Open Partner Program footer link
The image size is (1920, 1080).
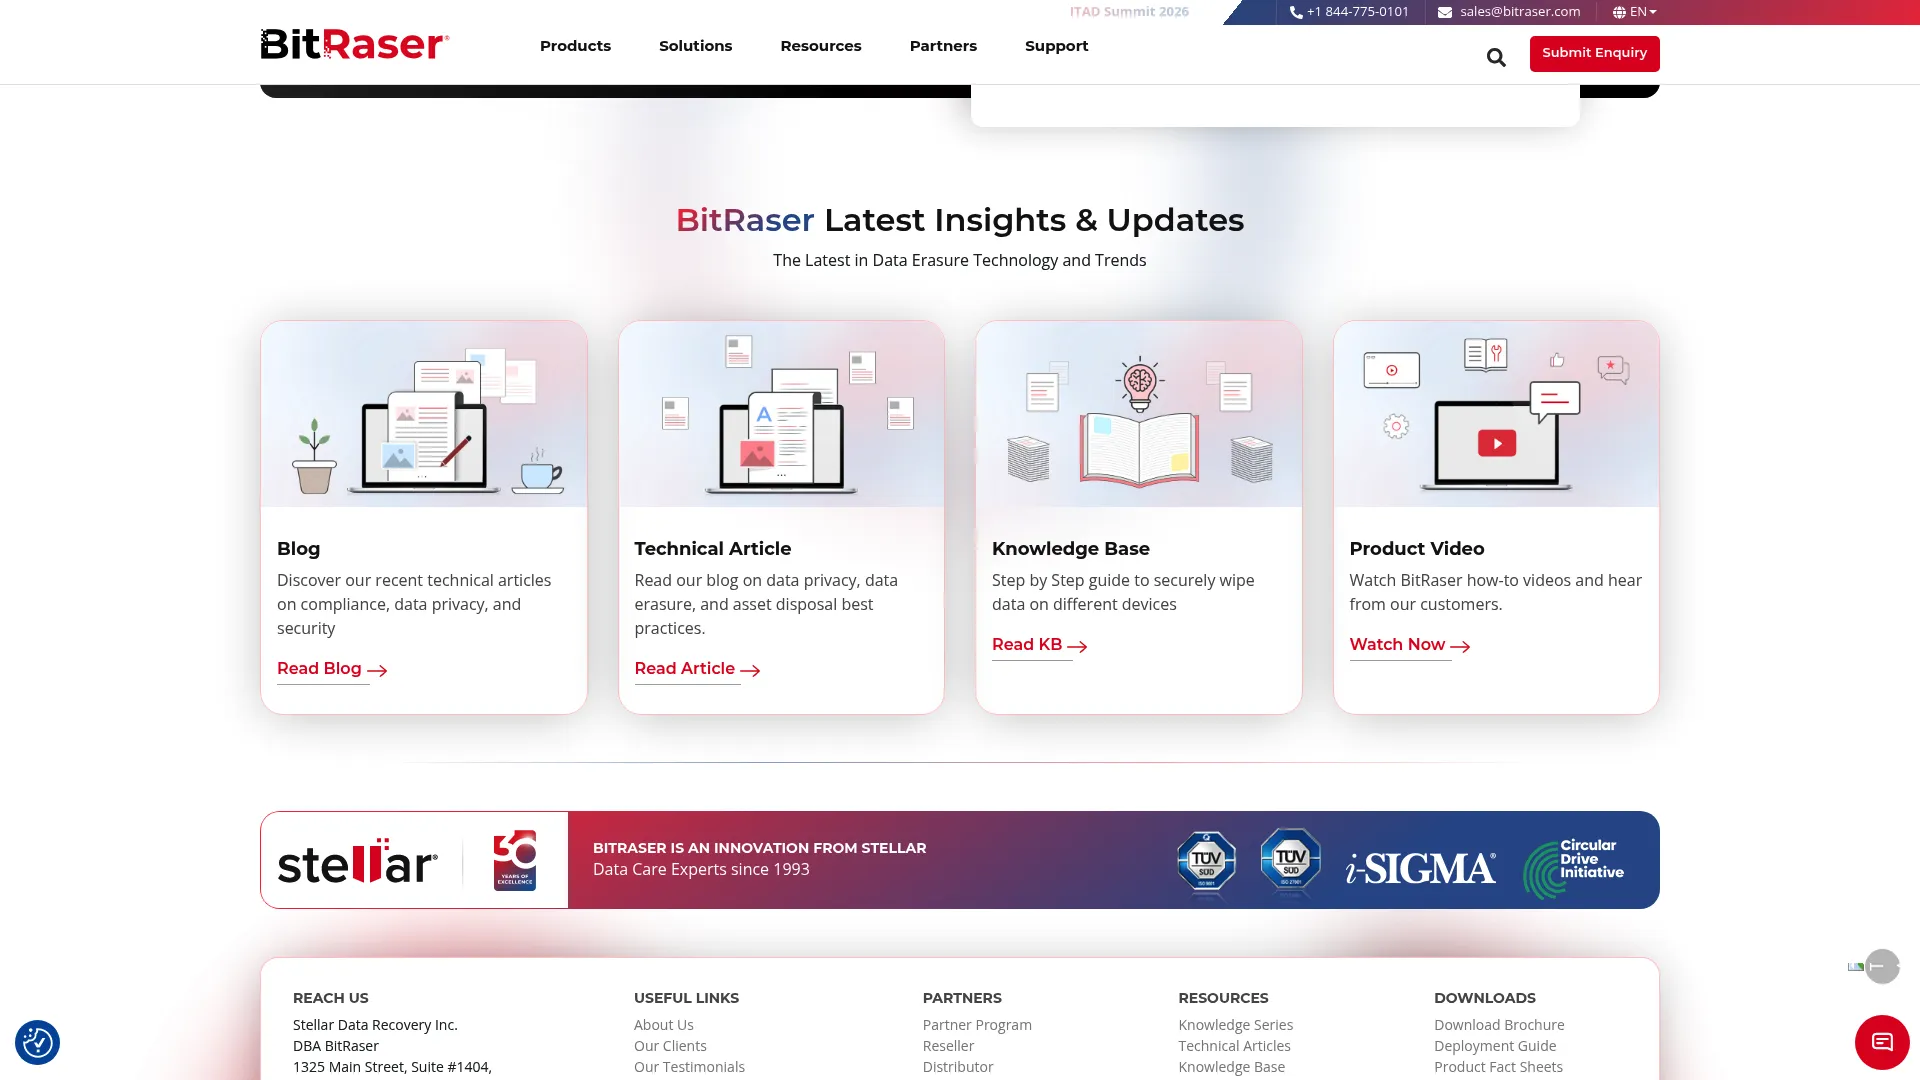click(977, 1025)
